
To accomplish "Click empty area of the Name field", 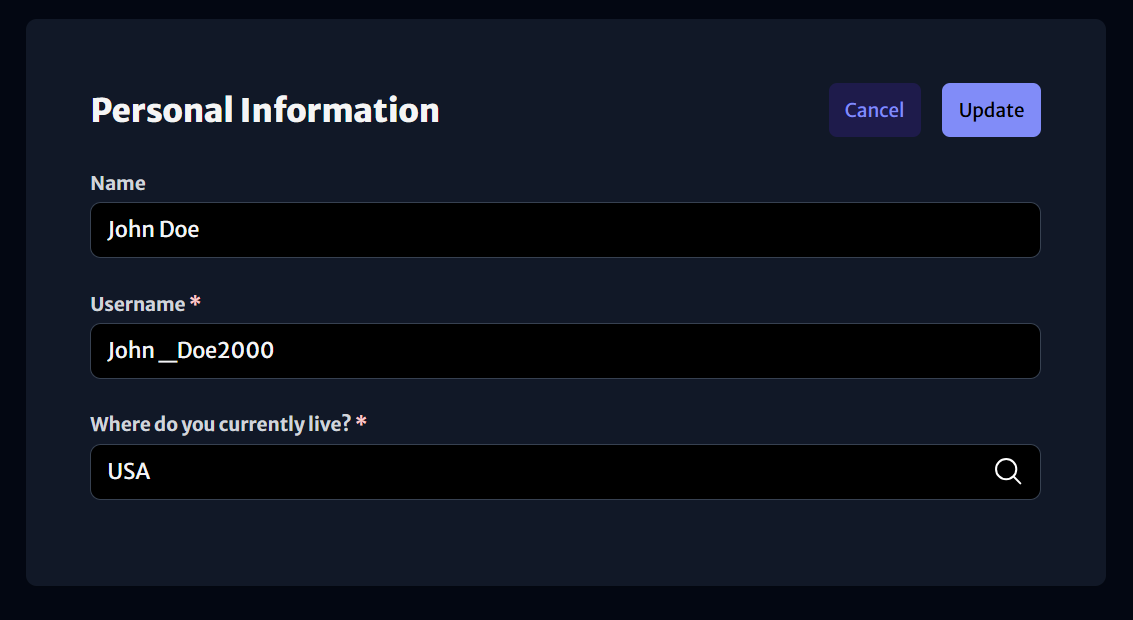I will (x=614, y=230).
